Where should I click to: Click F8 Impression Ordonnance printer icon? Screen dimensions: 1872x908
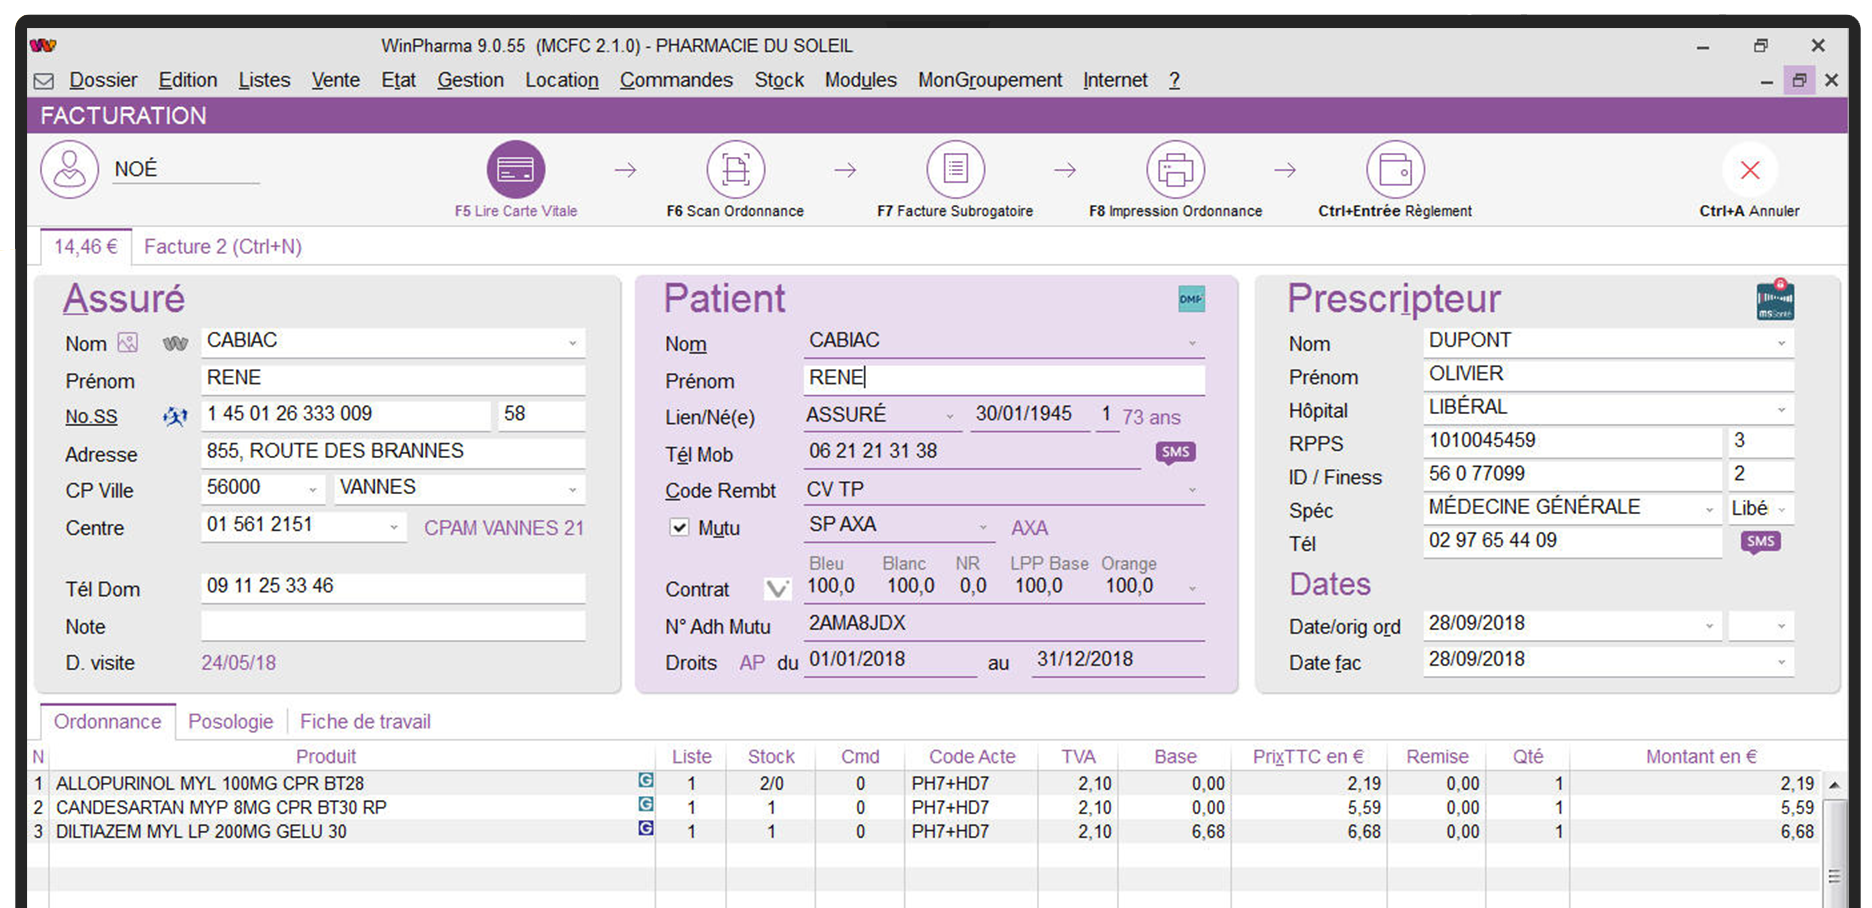tap(1176, 169)
